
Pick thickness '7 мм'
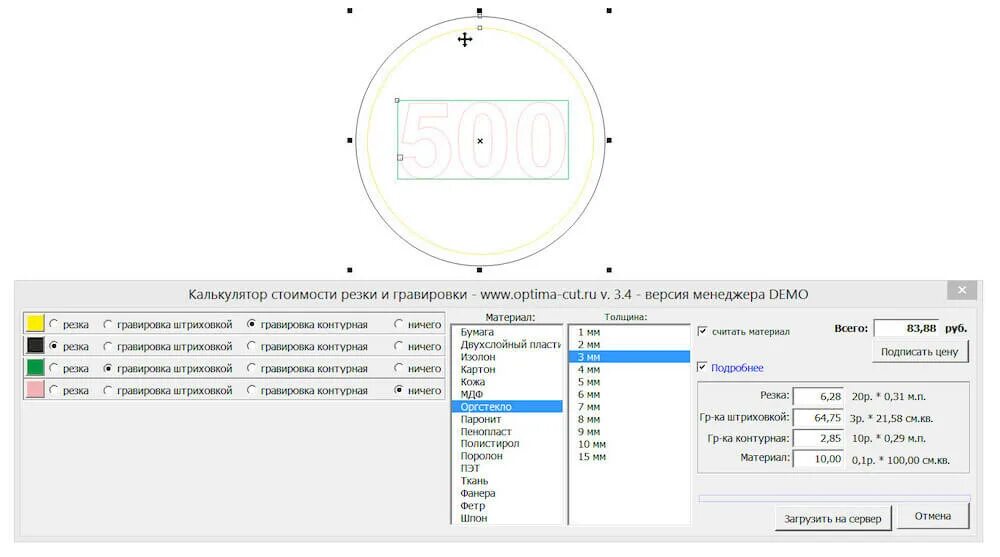coord(629,406)
